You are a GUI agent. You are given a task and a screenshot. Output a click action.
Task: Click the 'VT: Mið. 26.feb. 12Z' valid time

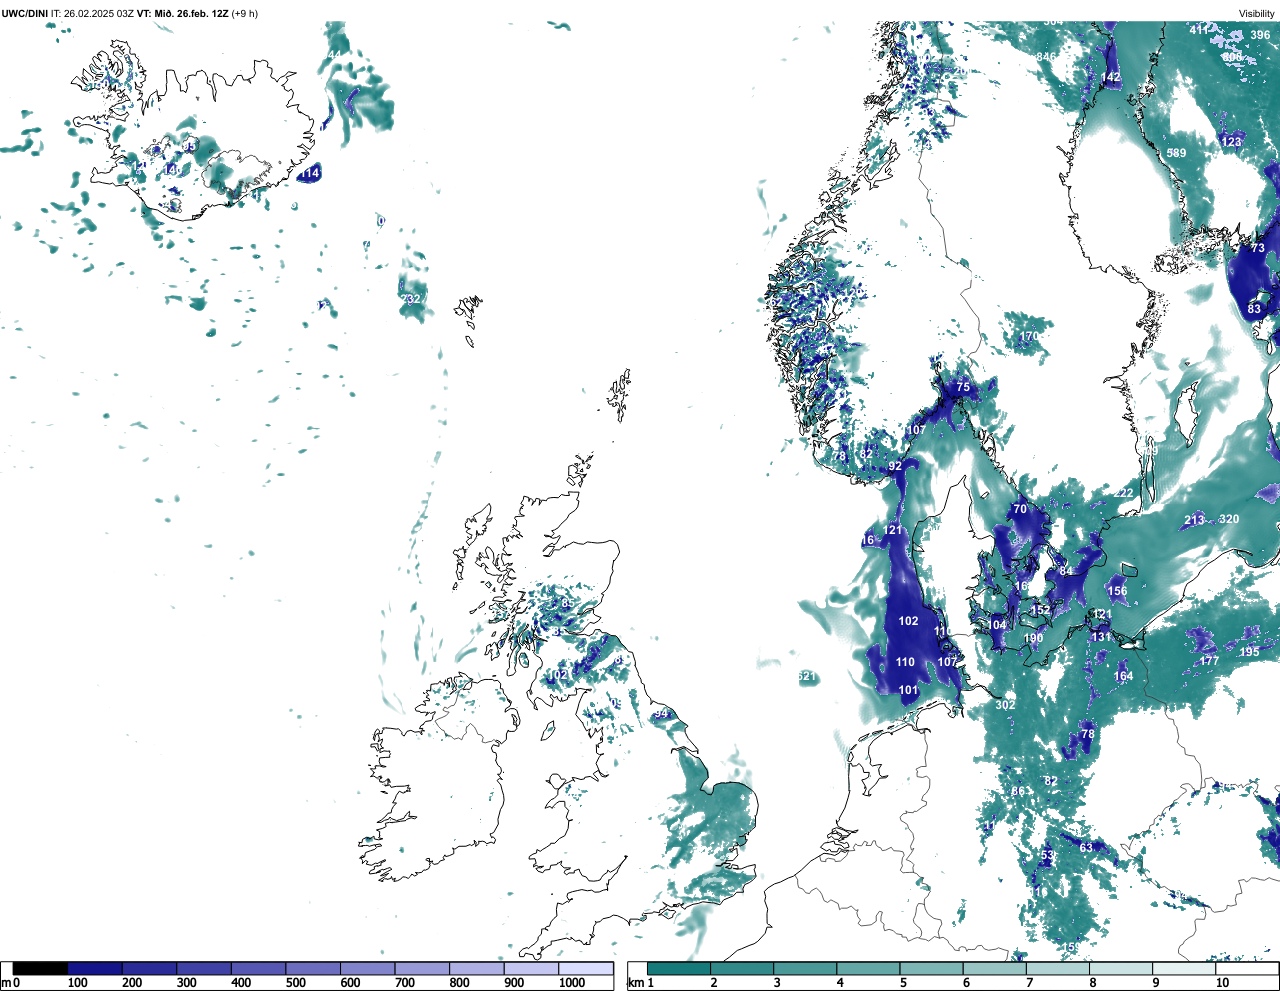click(x=183, y=13)
